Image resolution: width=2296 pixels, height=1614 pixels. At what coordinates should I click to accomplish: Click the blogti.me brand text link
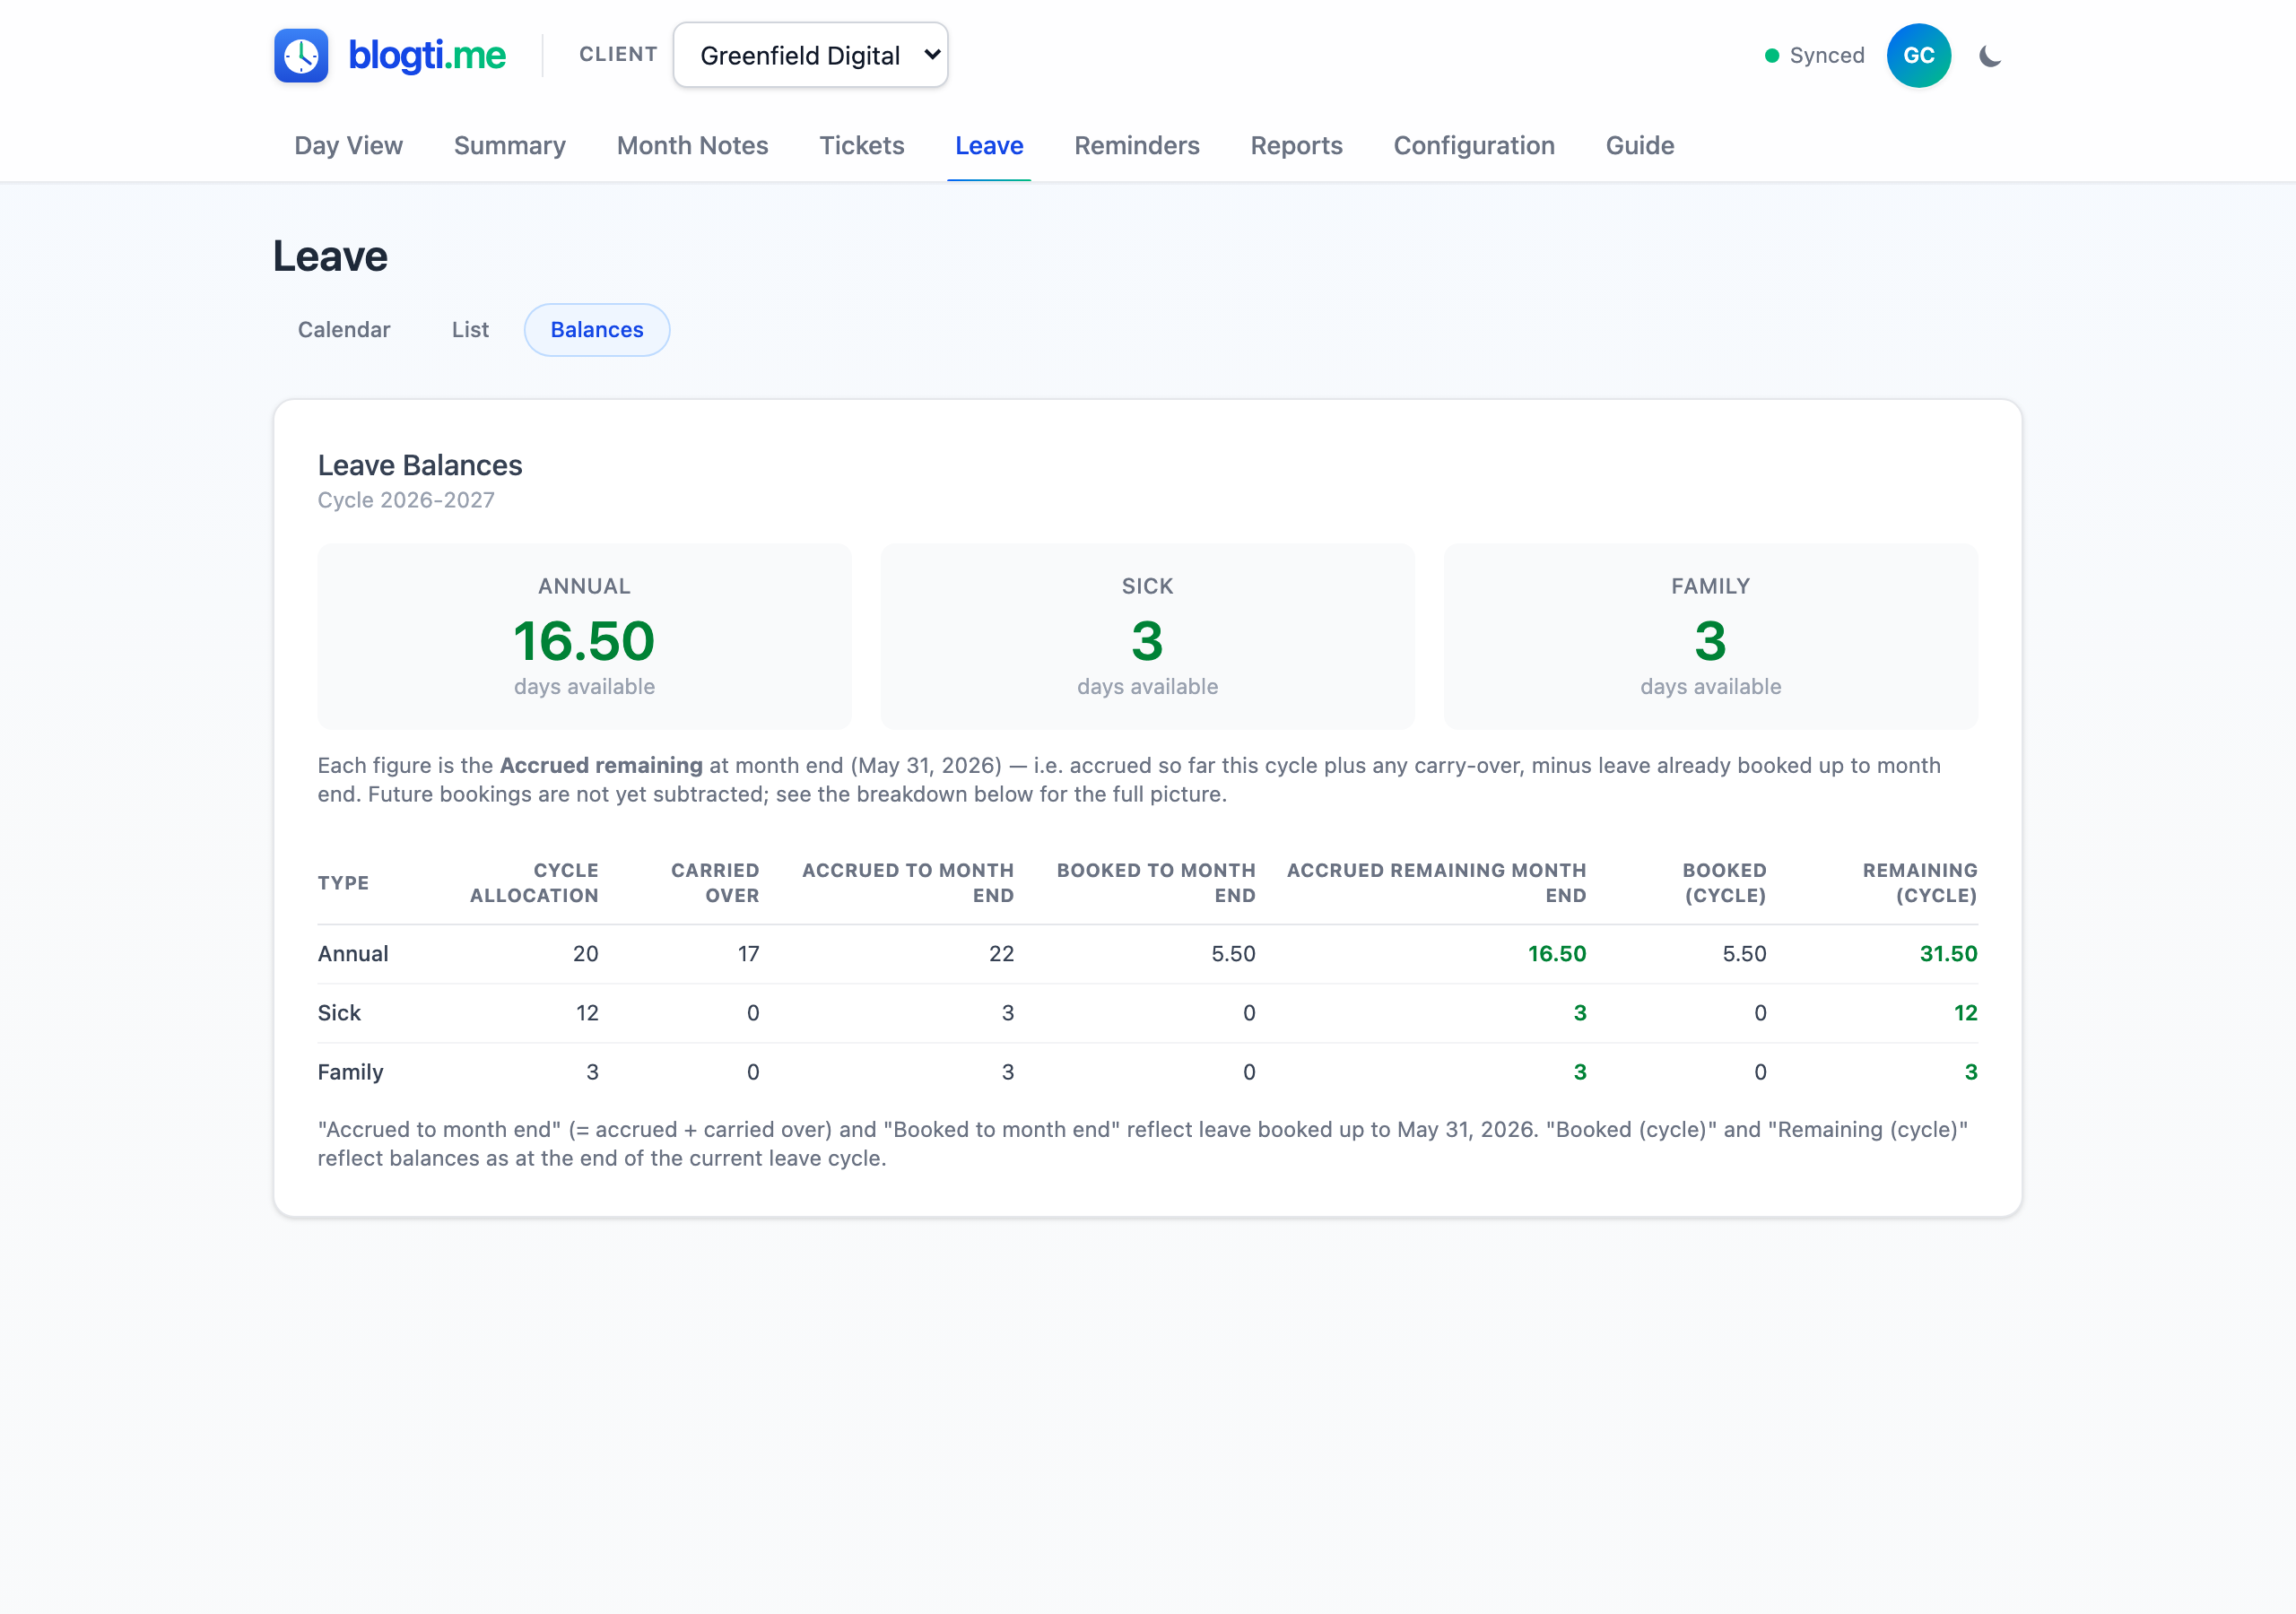click(427, 56)
